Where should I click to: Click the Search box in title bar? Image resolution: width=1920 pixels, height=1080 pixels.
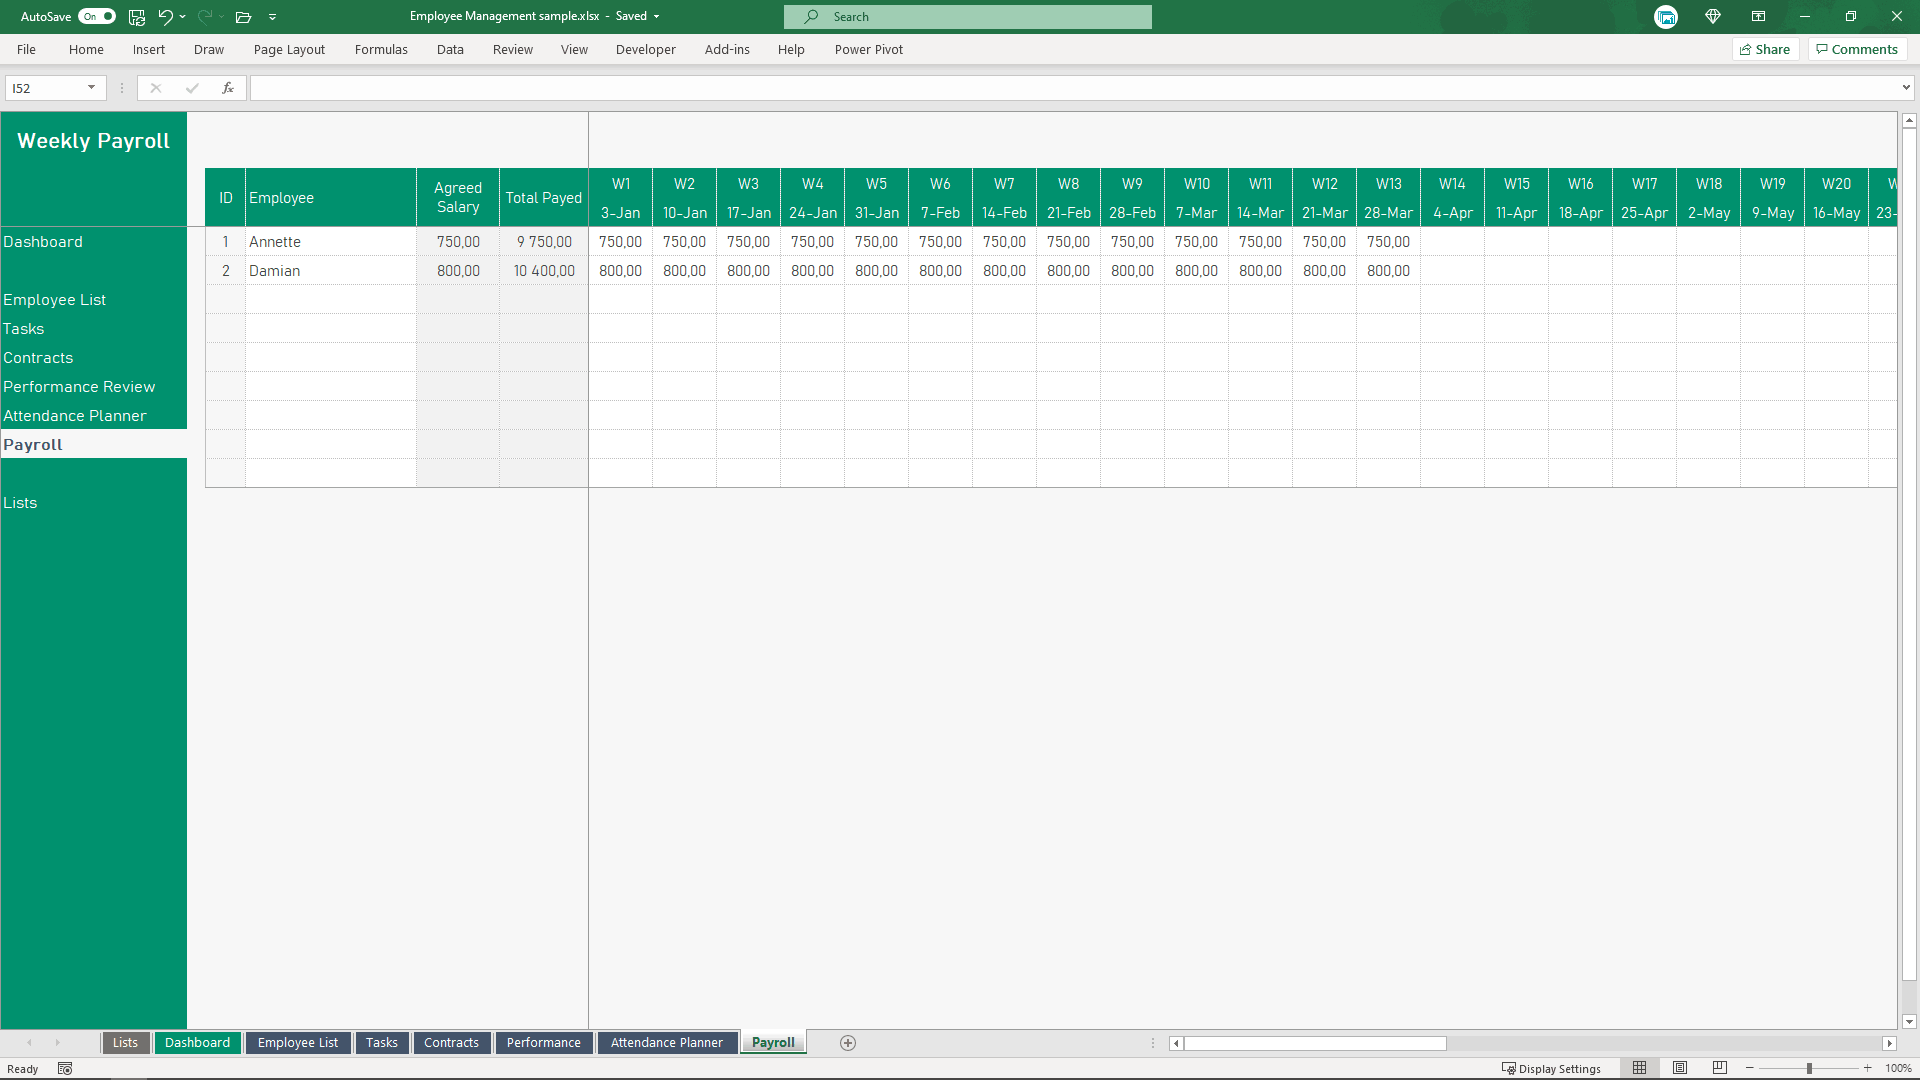tap(967, 17)
